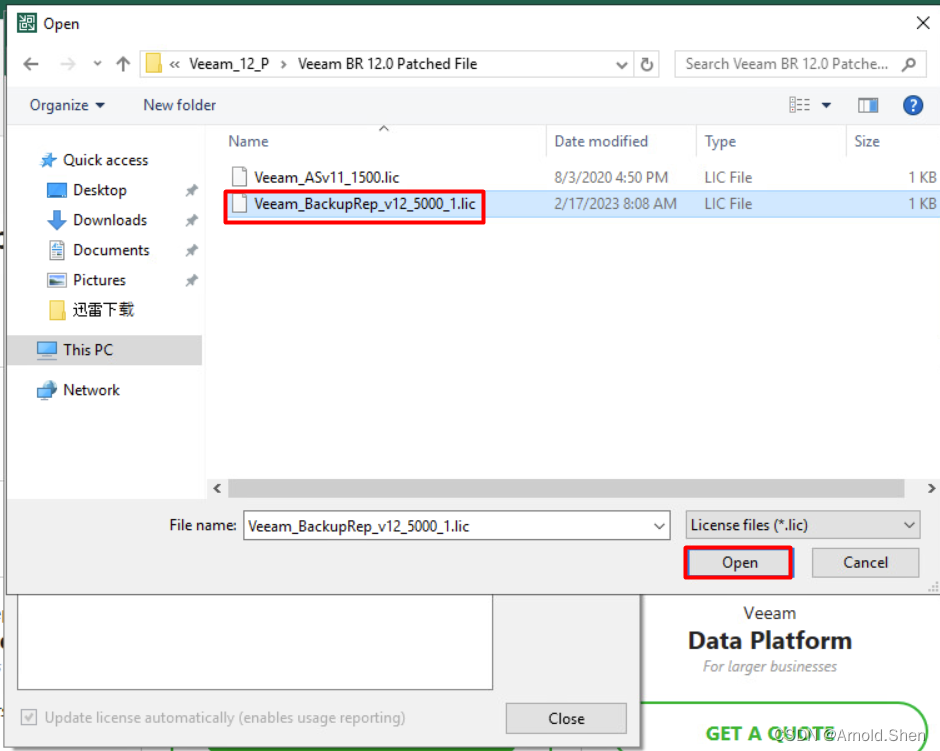Image resolution: width=940 pixels, height=751 pixels.
Task: Open the 迅雷下载 folder
Action: pyautogui.click(x=91, y=310)
